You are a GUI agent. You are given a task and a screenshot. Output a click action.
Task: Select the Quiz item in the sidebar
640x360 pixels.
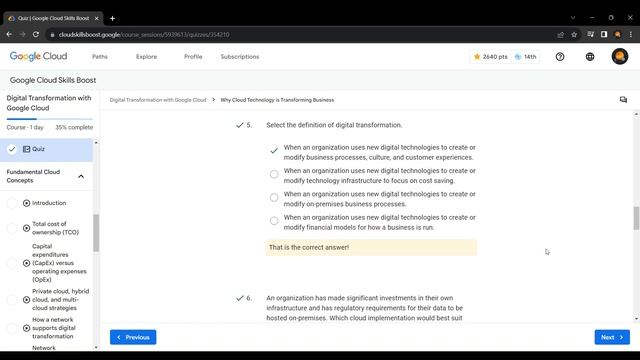coord(46,149)
